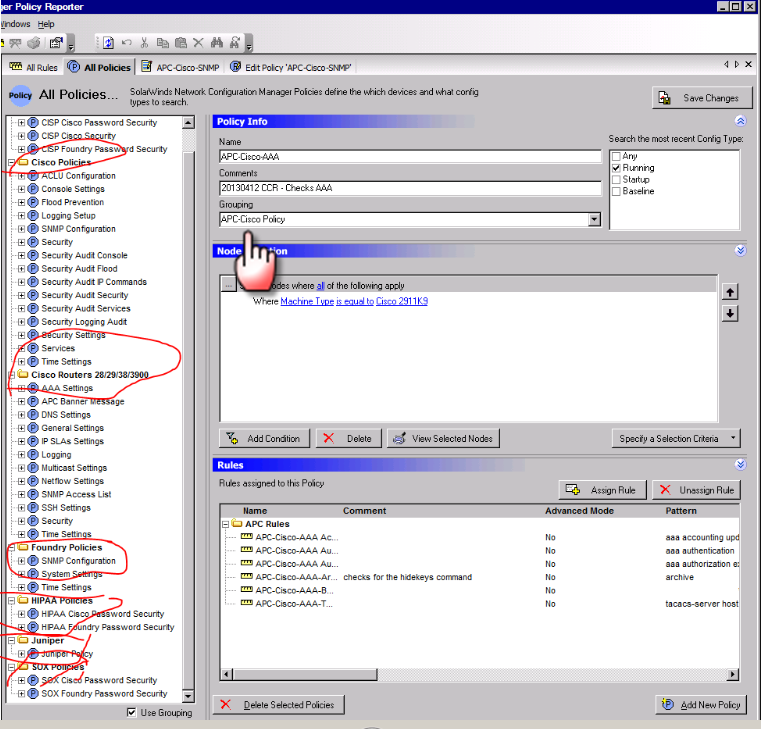Collapse the APC Rules folder in the table
This screenshot has height=729, width=761.
click(225, 524)
